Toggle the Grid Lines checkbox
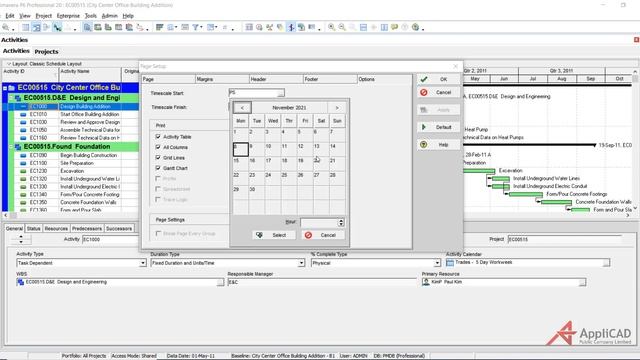640x360 pixels. [158, 158]
